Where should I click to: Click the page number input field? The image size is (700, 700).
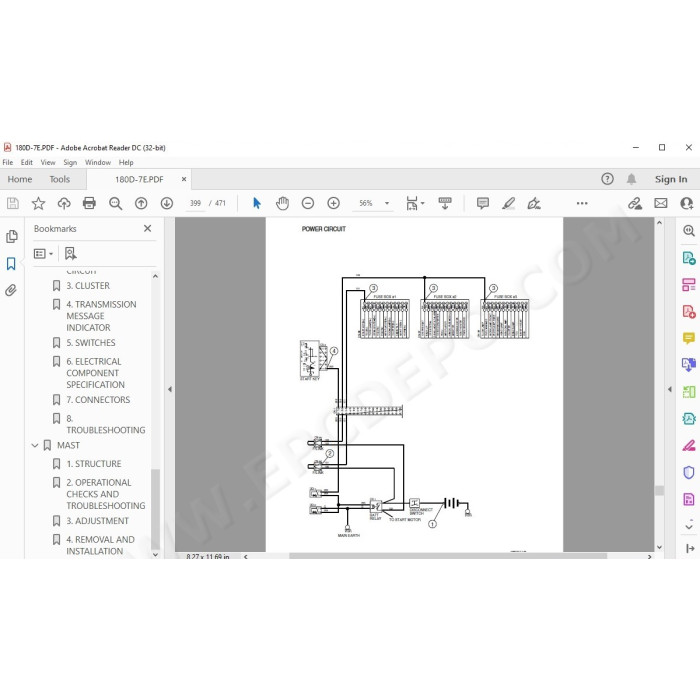point(195,204)
